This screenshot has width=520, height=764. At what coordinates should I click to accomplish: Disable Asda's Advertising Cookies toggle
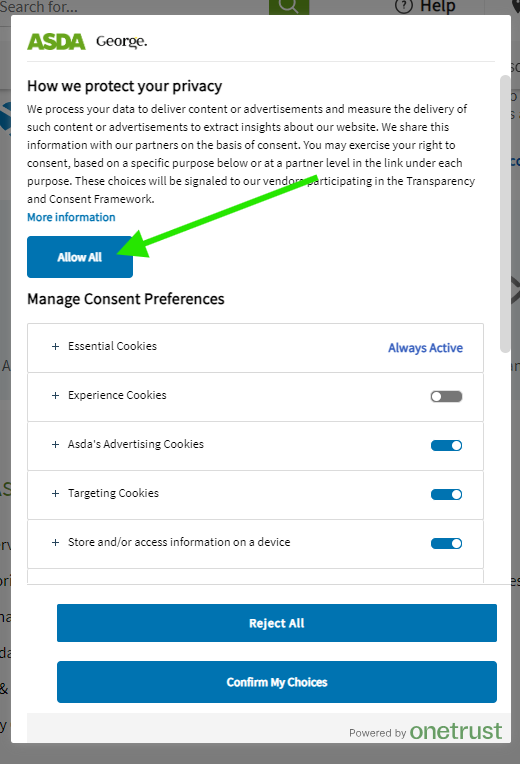[x=446, y=445]
